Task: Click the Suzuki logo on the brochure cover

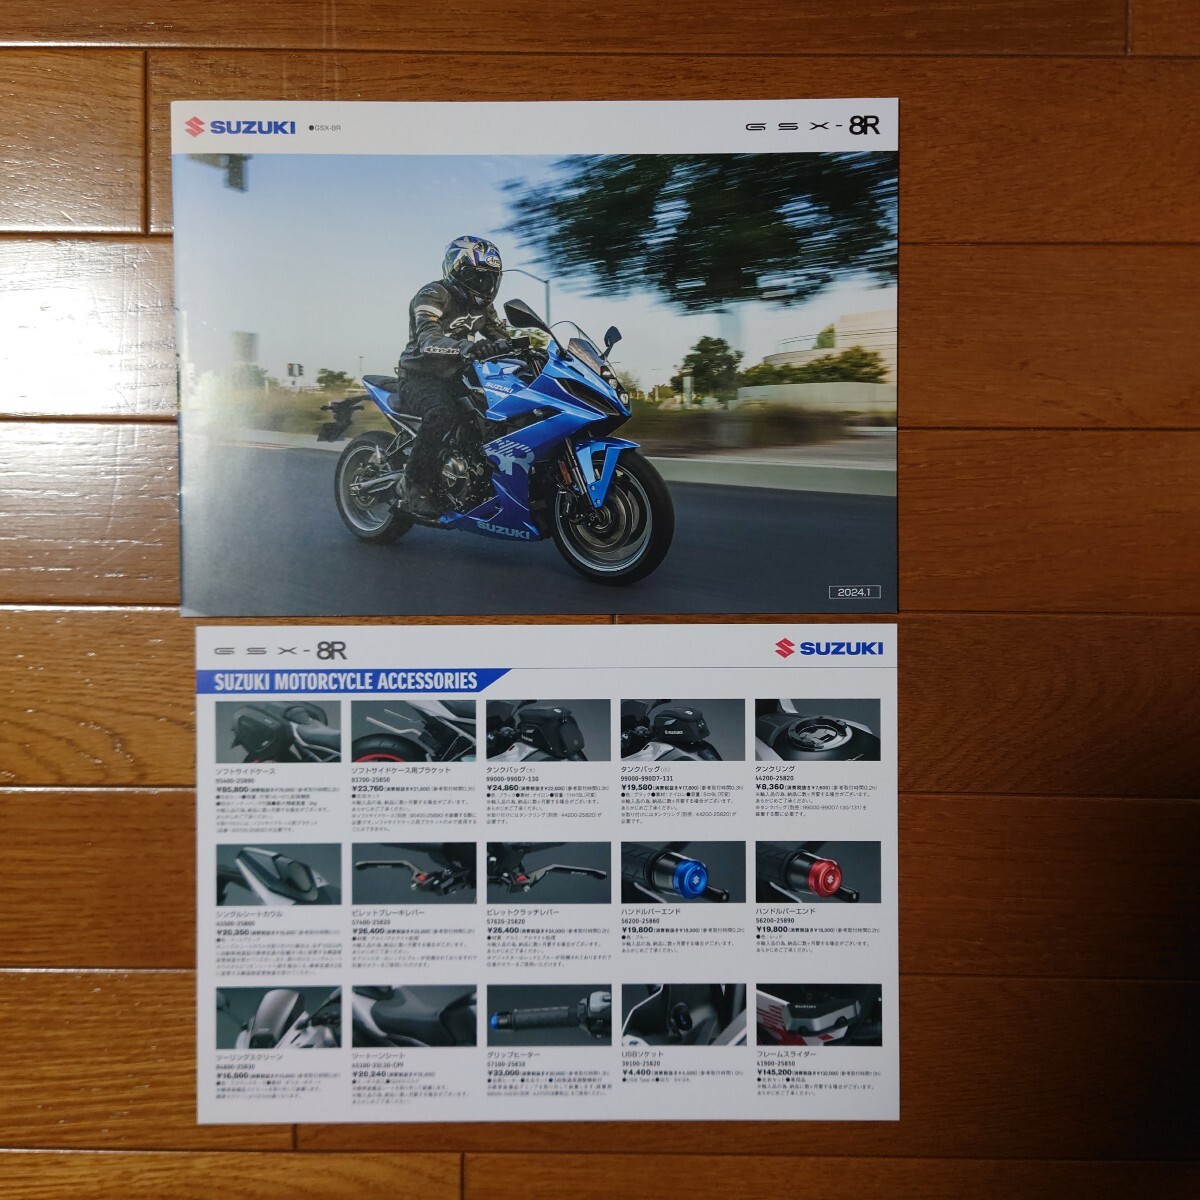Action: pyautogui.click(x=240, y=127)
